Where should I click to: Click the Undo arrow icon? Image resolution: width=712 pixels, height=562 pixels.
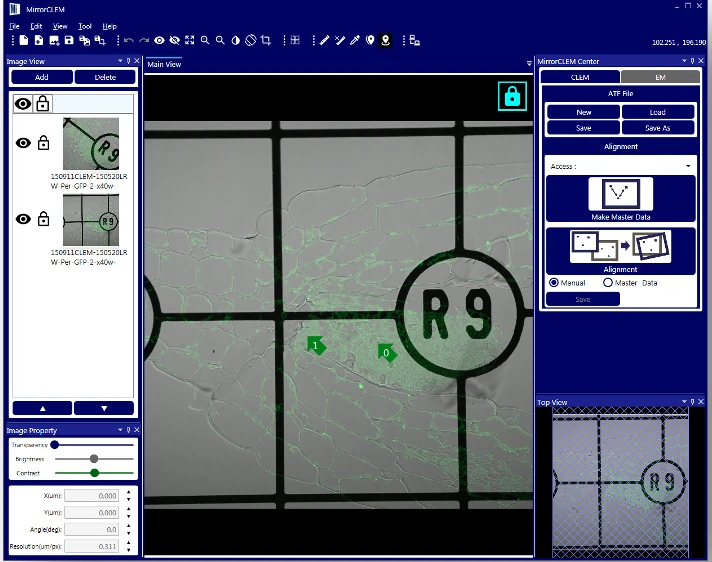tap(129, 40)
